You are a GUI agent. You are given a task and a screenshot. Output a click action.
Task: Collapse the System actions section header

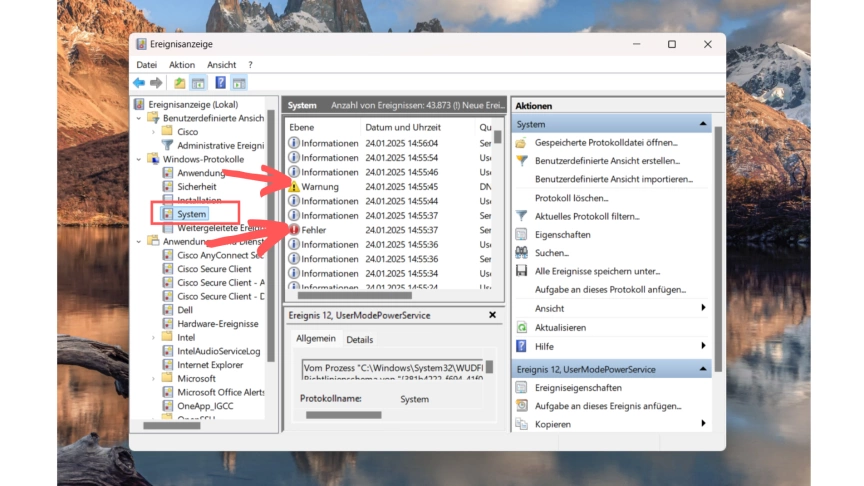703,124
